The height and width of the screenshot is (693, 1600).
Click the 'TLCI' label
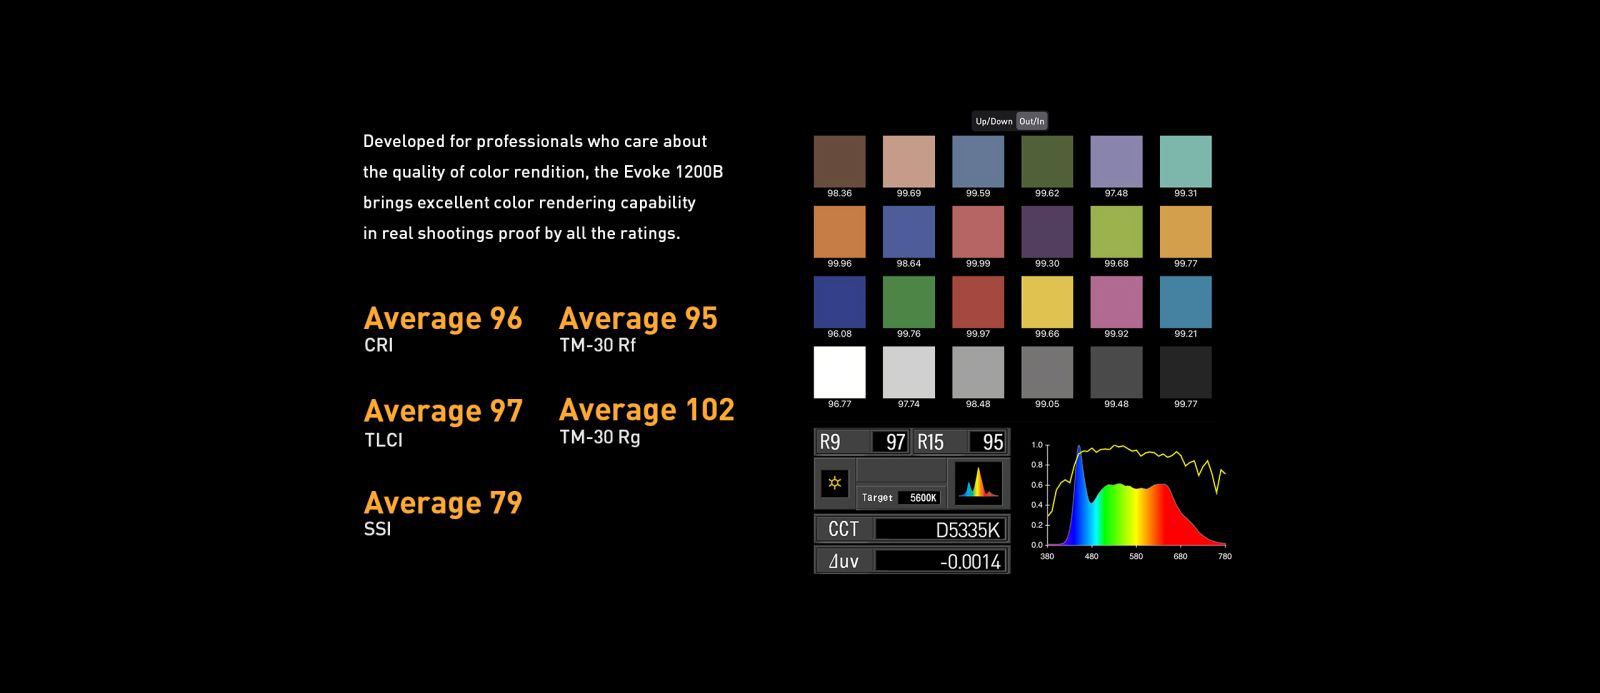click(383, 440)
